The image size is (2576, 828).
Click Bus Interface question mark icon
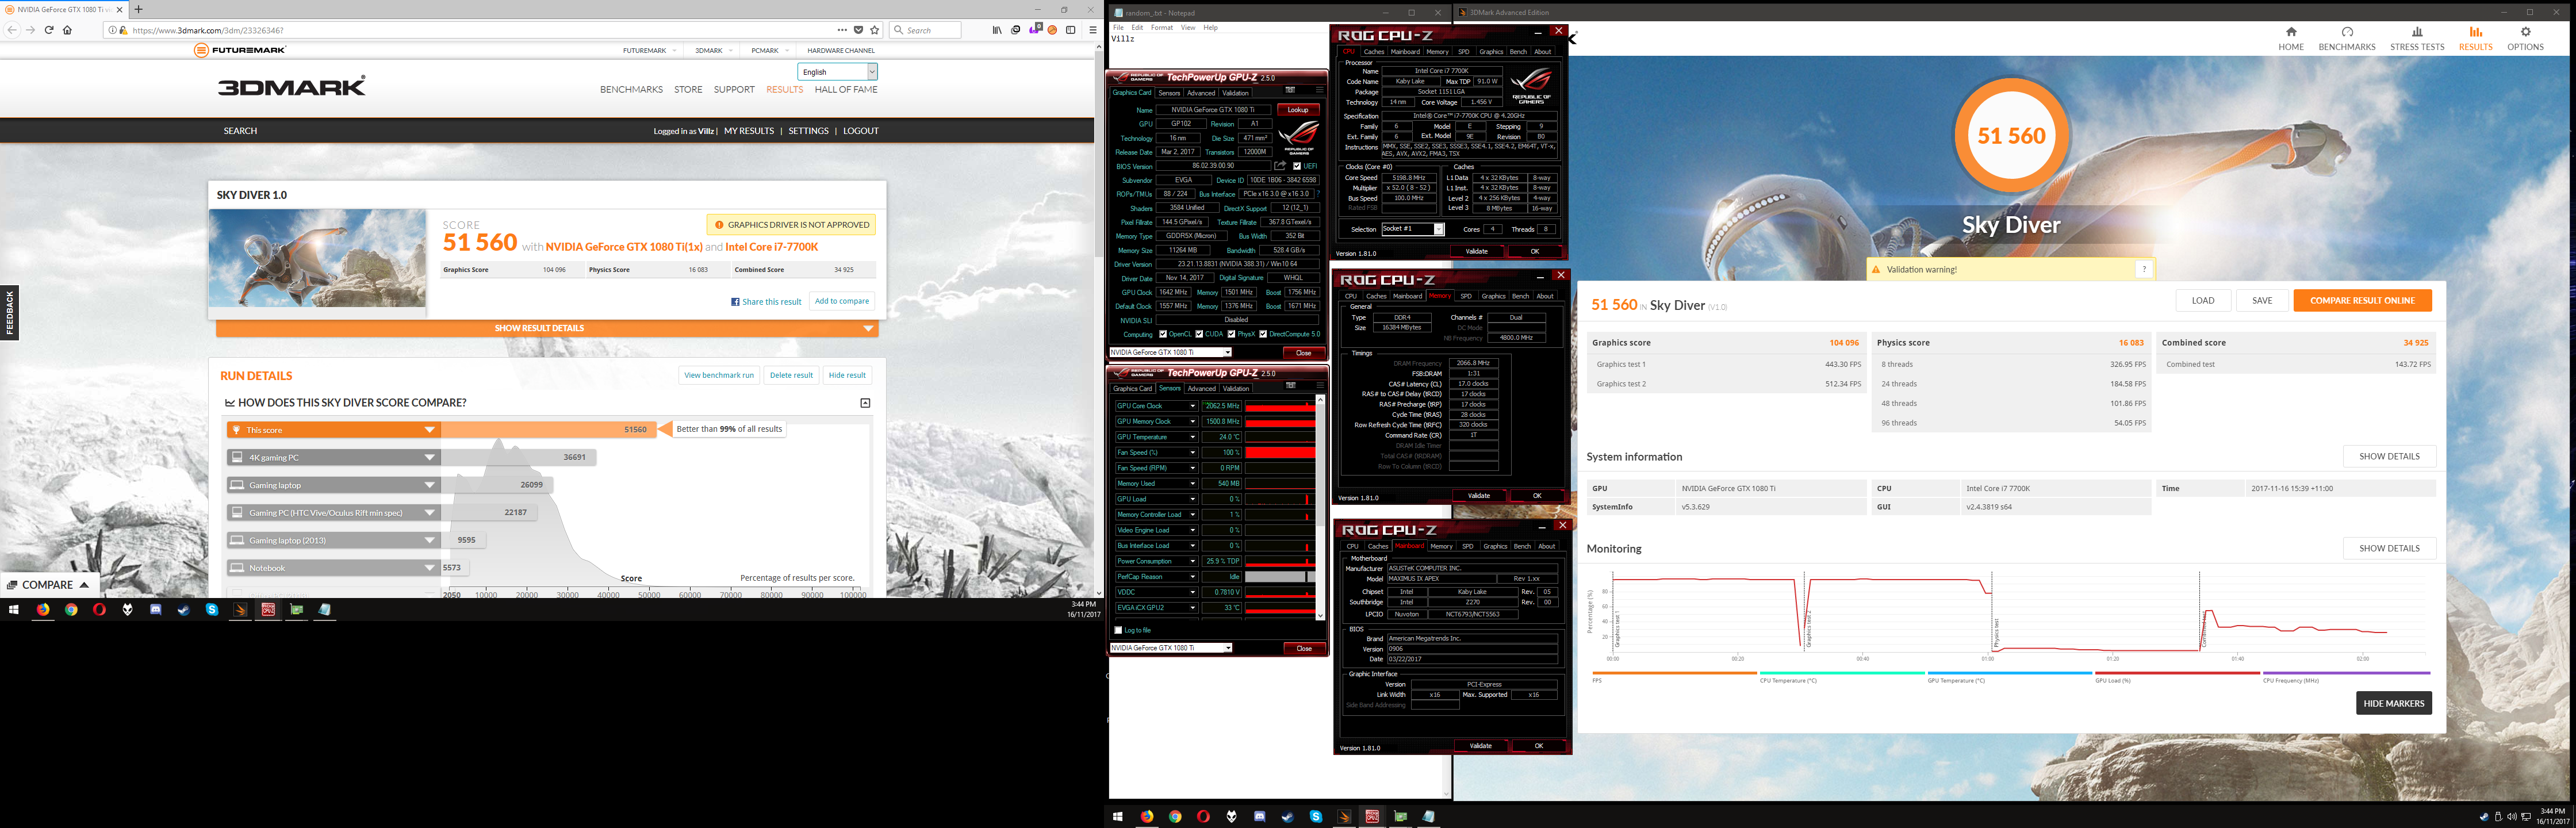[x=1317, y=194]
